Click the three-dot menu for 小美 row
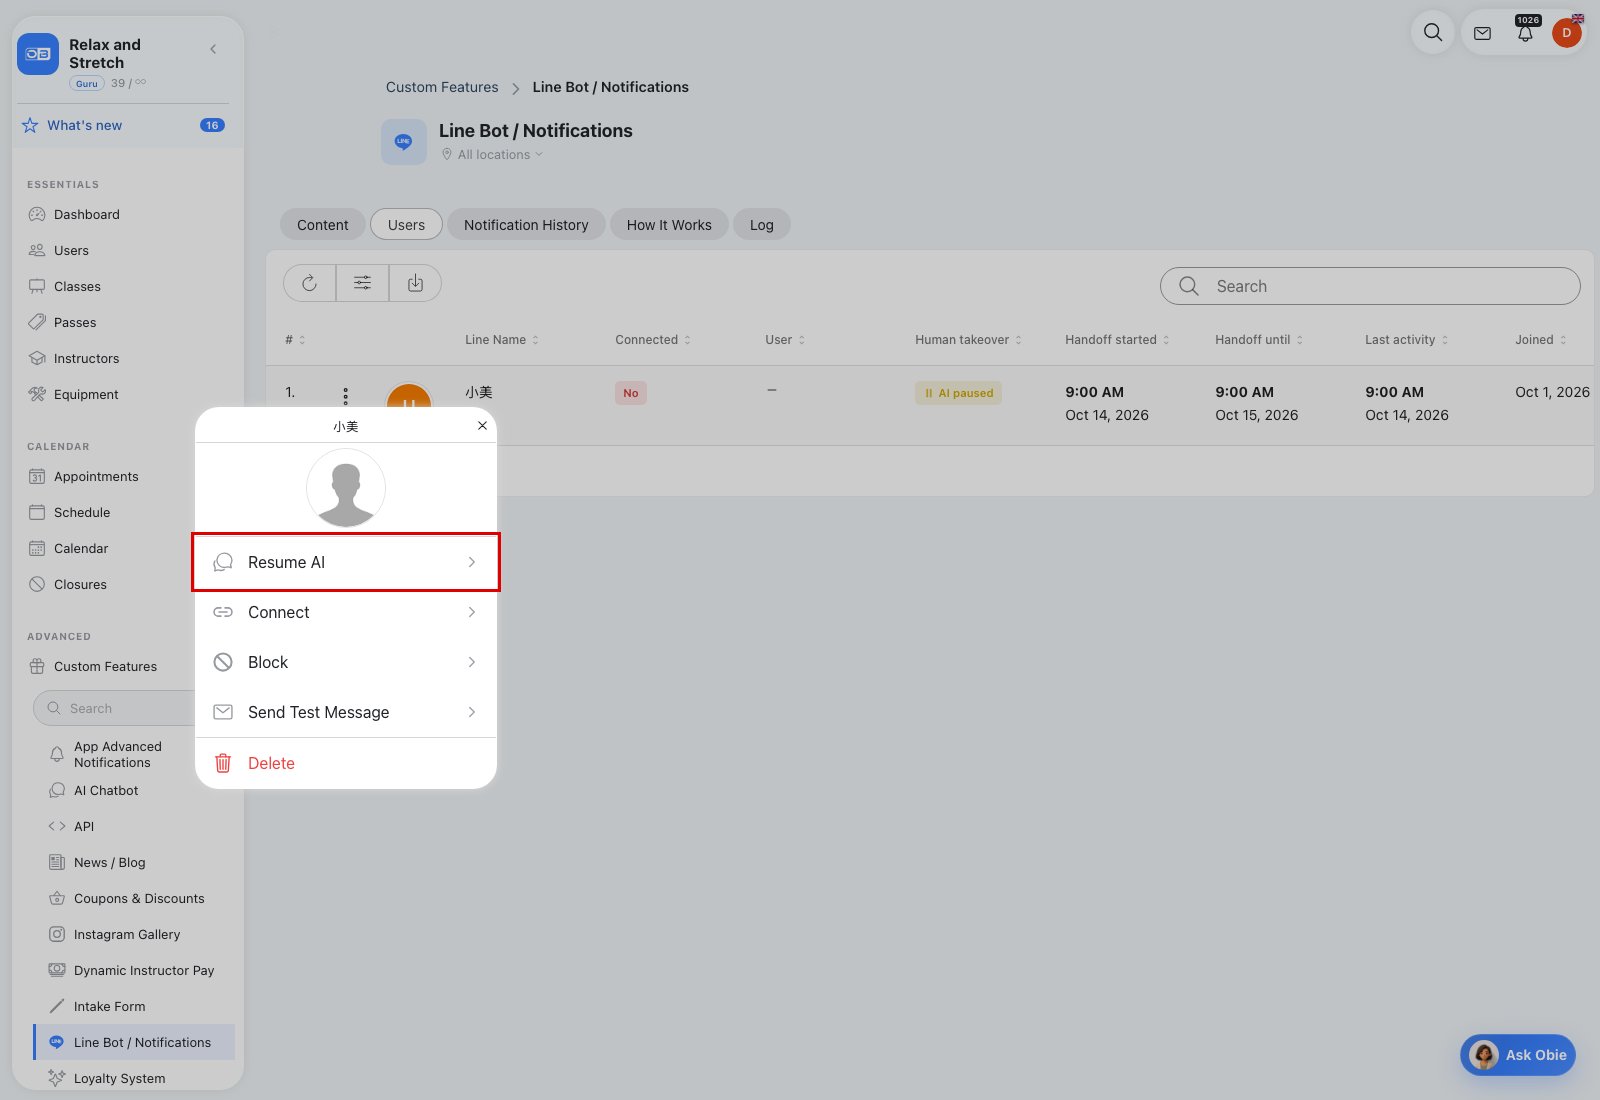1600x1100 pixels. (346, 396)
